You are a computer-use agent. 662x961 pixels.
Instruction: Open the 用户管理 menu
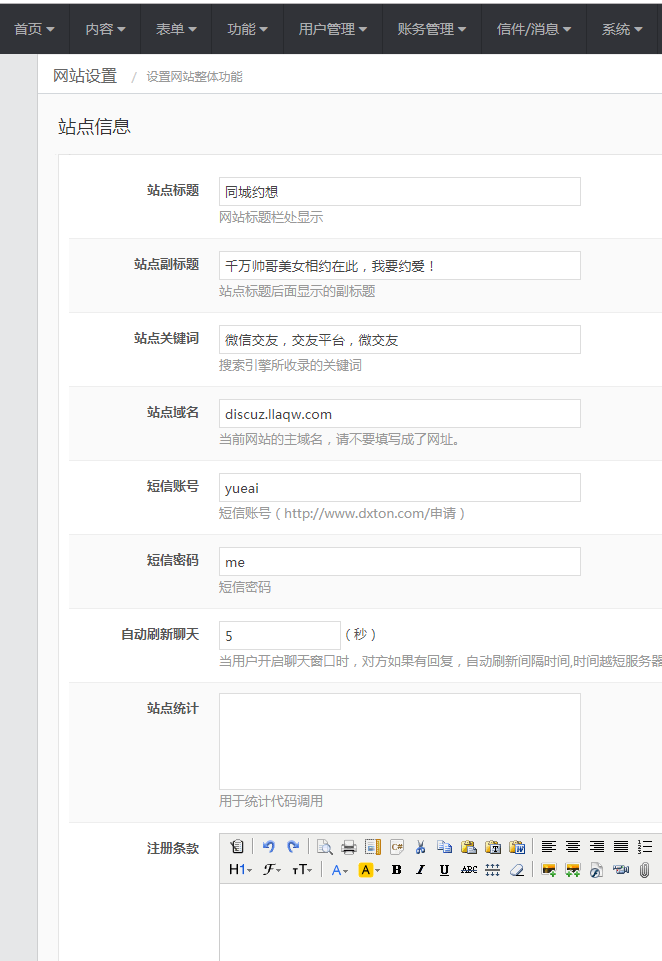pyautogui.click(x=333, y=29)
